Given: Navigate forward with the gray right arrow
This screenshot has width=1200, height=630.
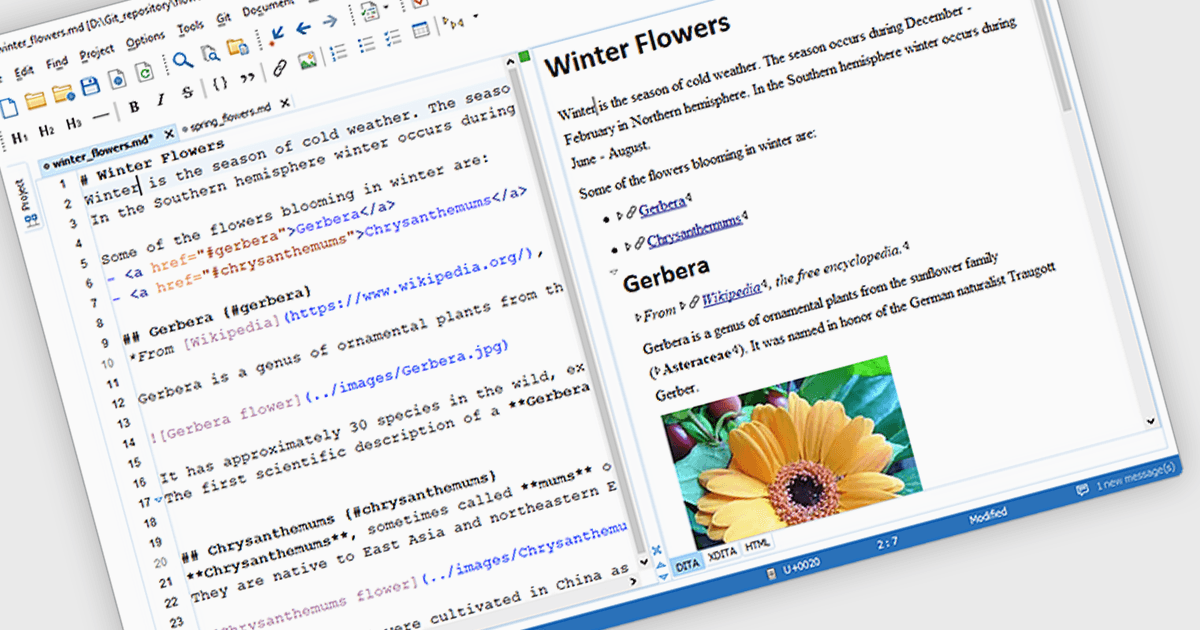Looking at the screenshot, I should pos(330,21).
